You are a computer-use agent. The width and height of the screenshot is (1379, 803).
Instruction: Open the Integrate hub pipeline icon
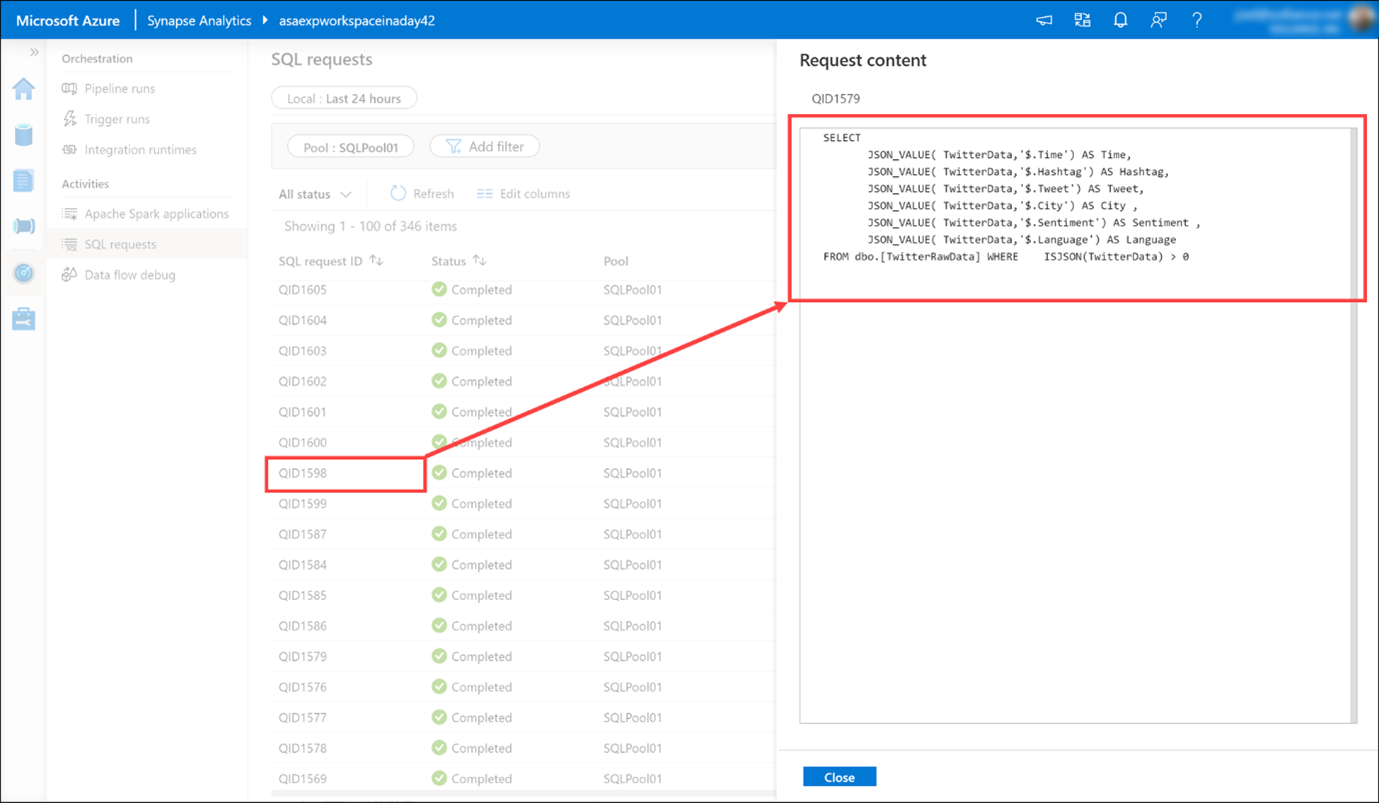point(24,227)
